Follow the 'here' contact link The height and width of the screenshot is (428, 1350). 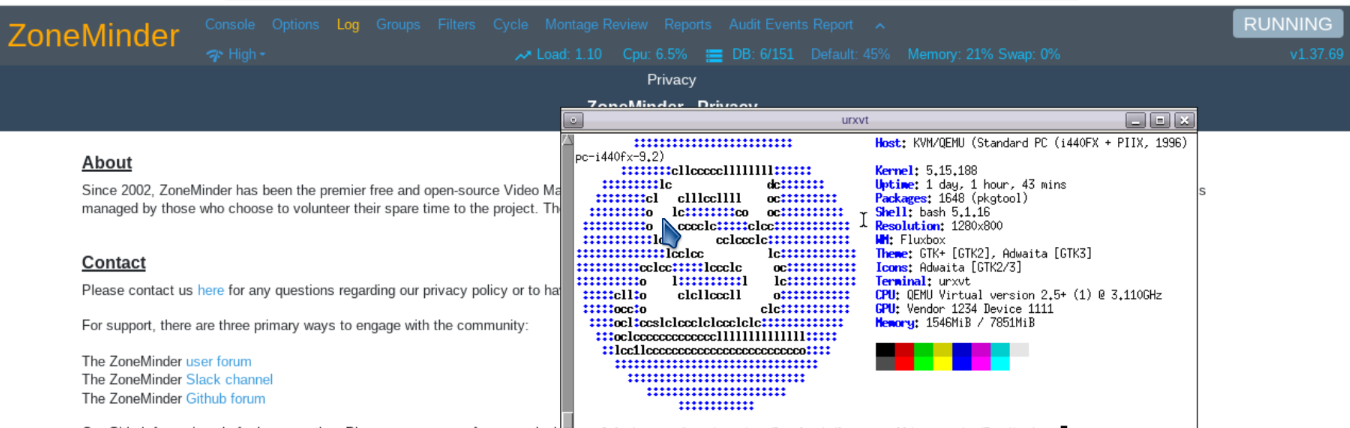point(210,290)
